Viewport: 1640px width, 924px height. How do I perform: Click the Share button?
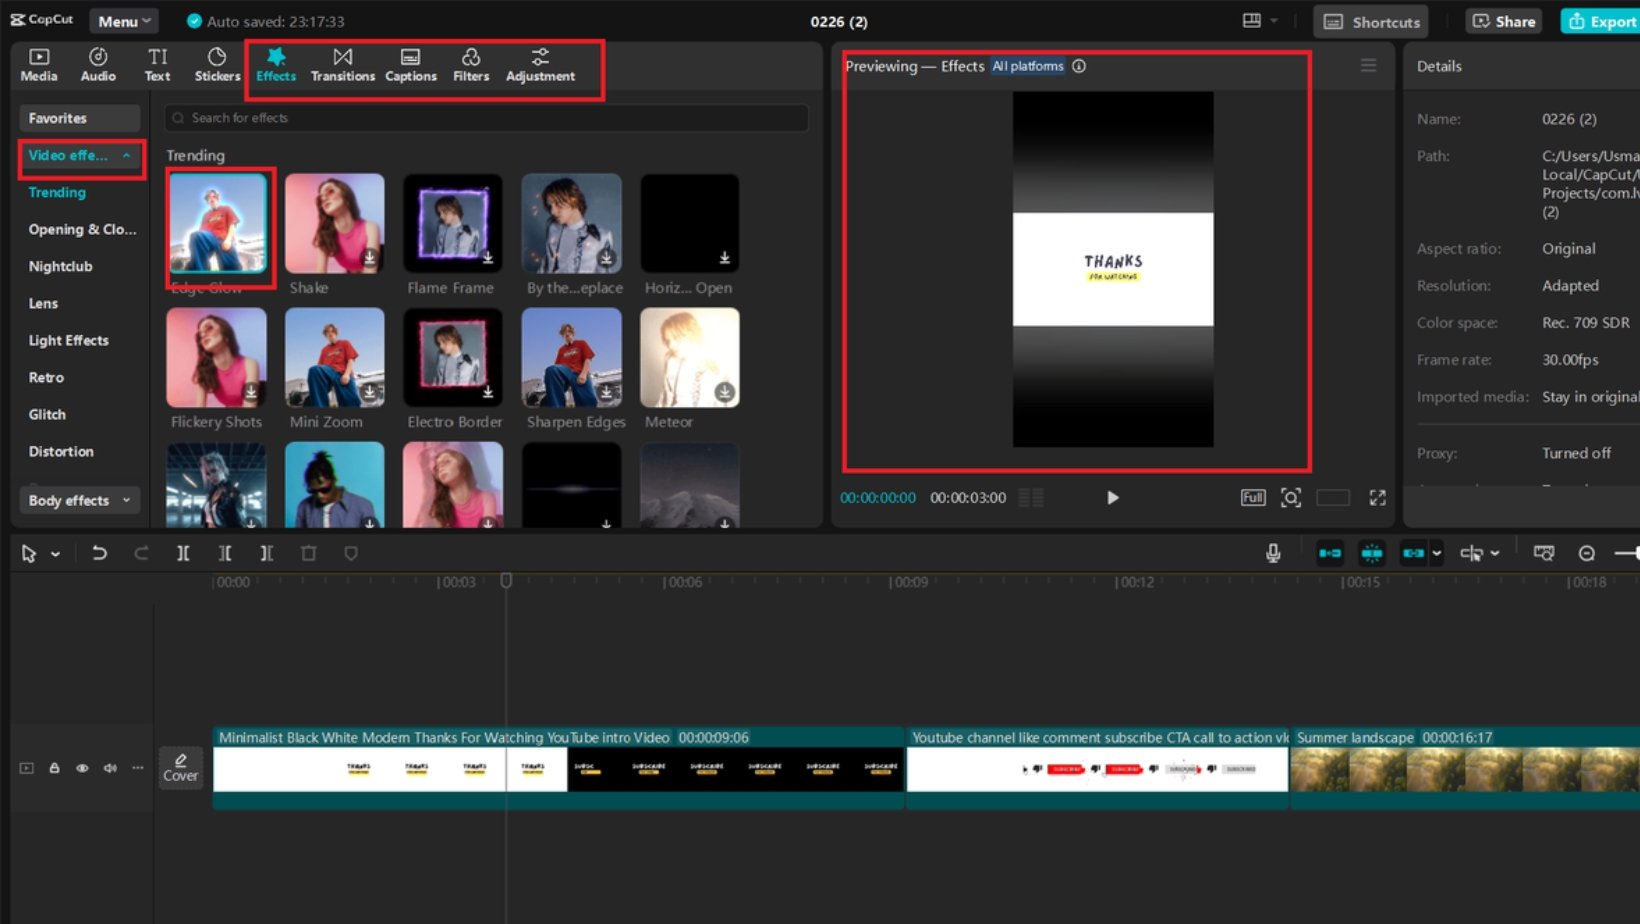1504,21
